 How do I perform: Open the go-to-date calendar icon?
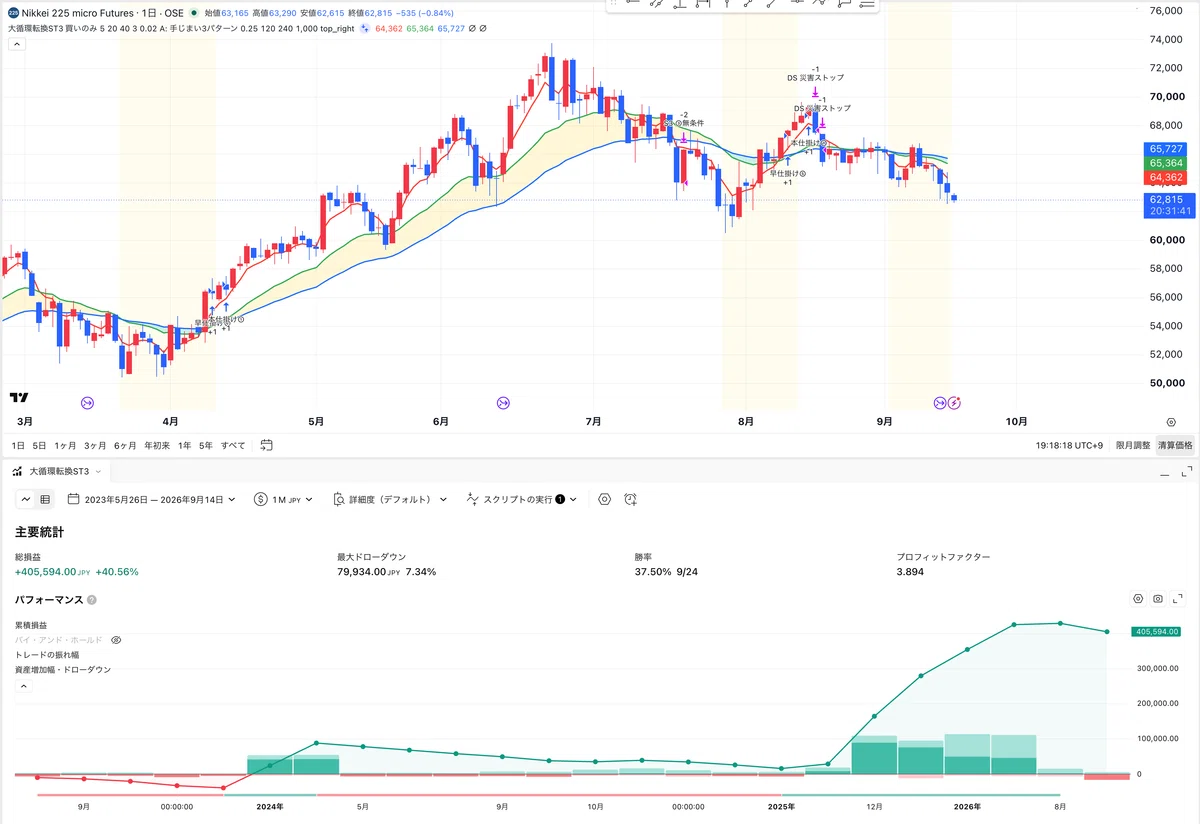pos(266,445)
